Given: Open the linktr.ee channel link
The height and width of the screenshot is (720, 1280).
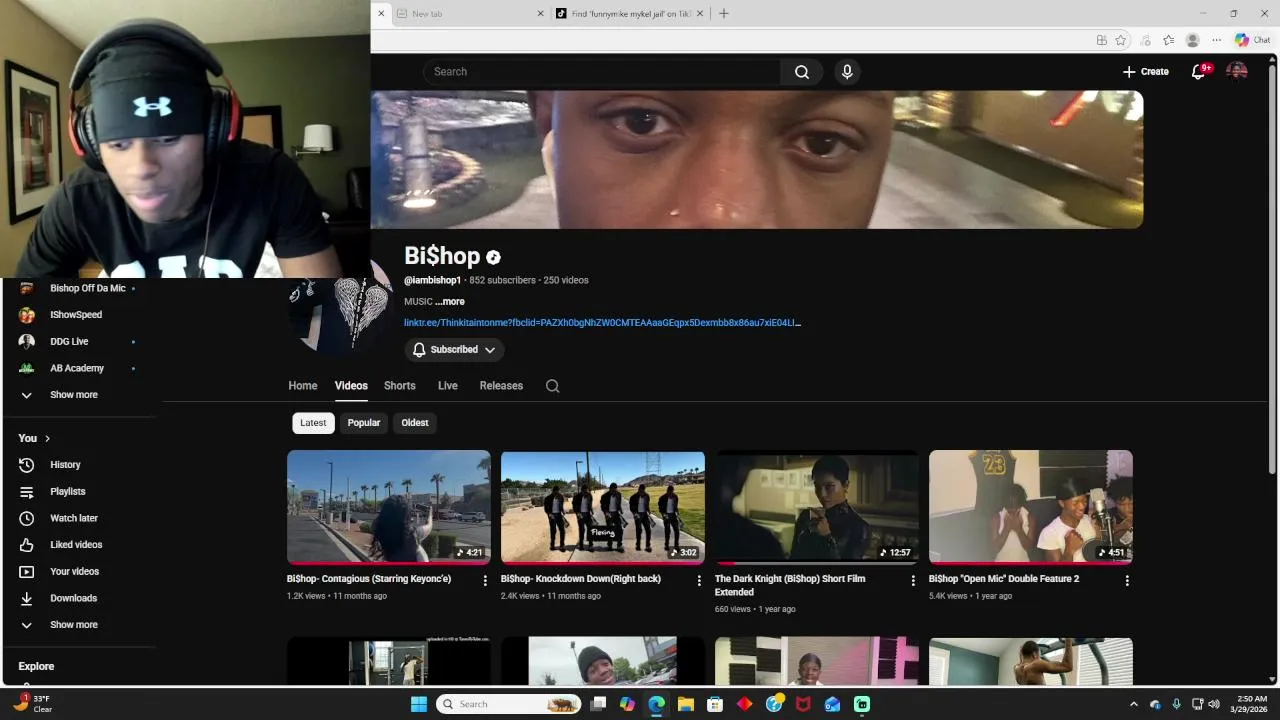Looking at the screenshot, I should click(x=602, y=323).
